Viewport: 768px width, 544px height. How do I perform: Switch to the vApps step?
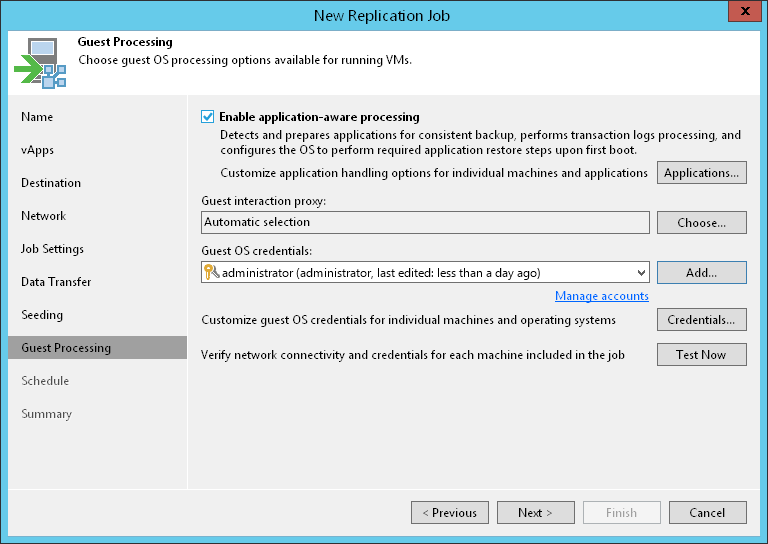click(38, 150)
